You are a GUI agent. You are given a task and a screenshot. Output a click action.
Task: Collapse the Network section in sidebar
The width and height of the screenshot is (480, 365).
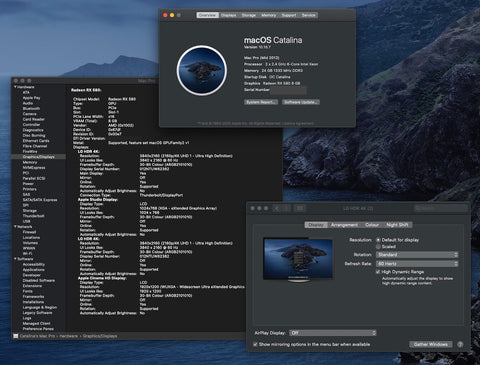[x=15, y=227]
